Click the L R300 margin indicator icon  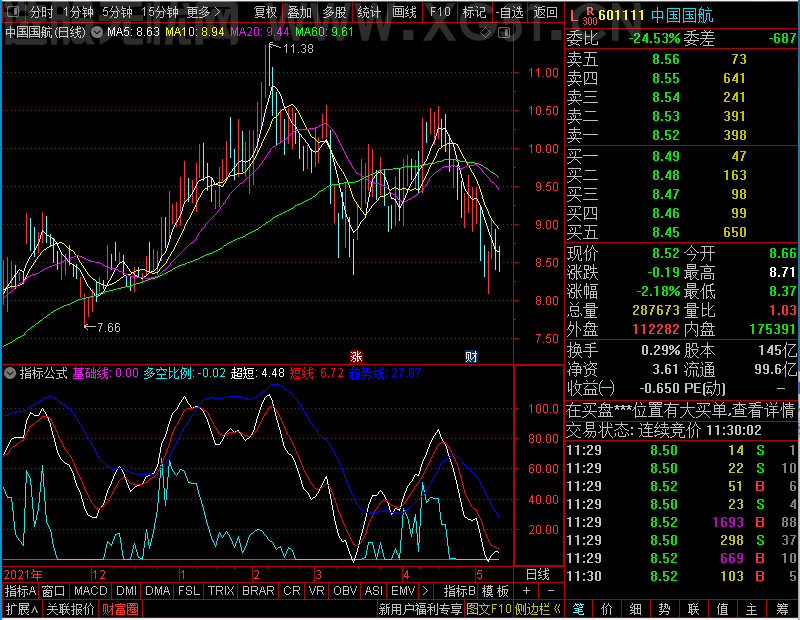[x=583, y=16]
